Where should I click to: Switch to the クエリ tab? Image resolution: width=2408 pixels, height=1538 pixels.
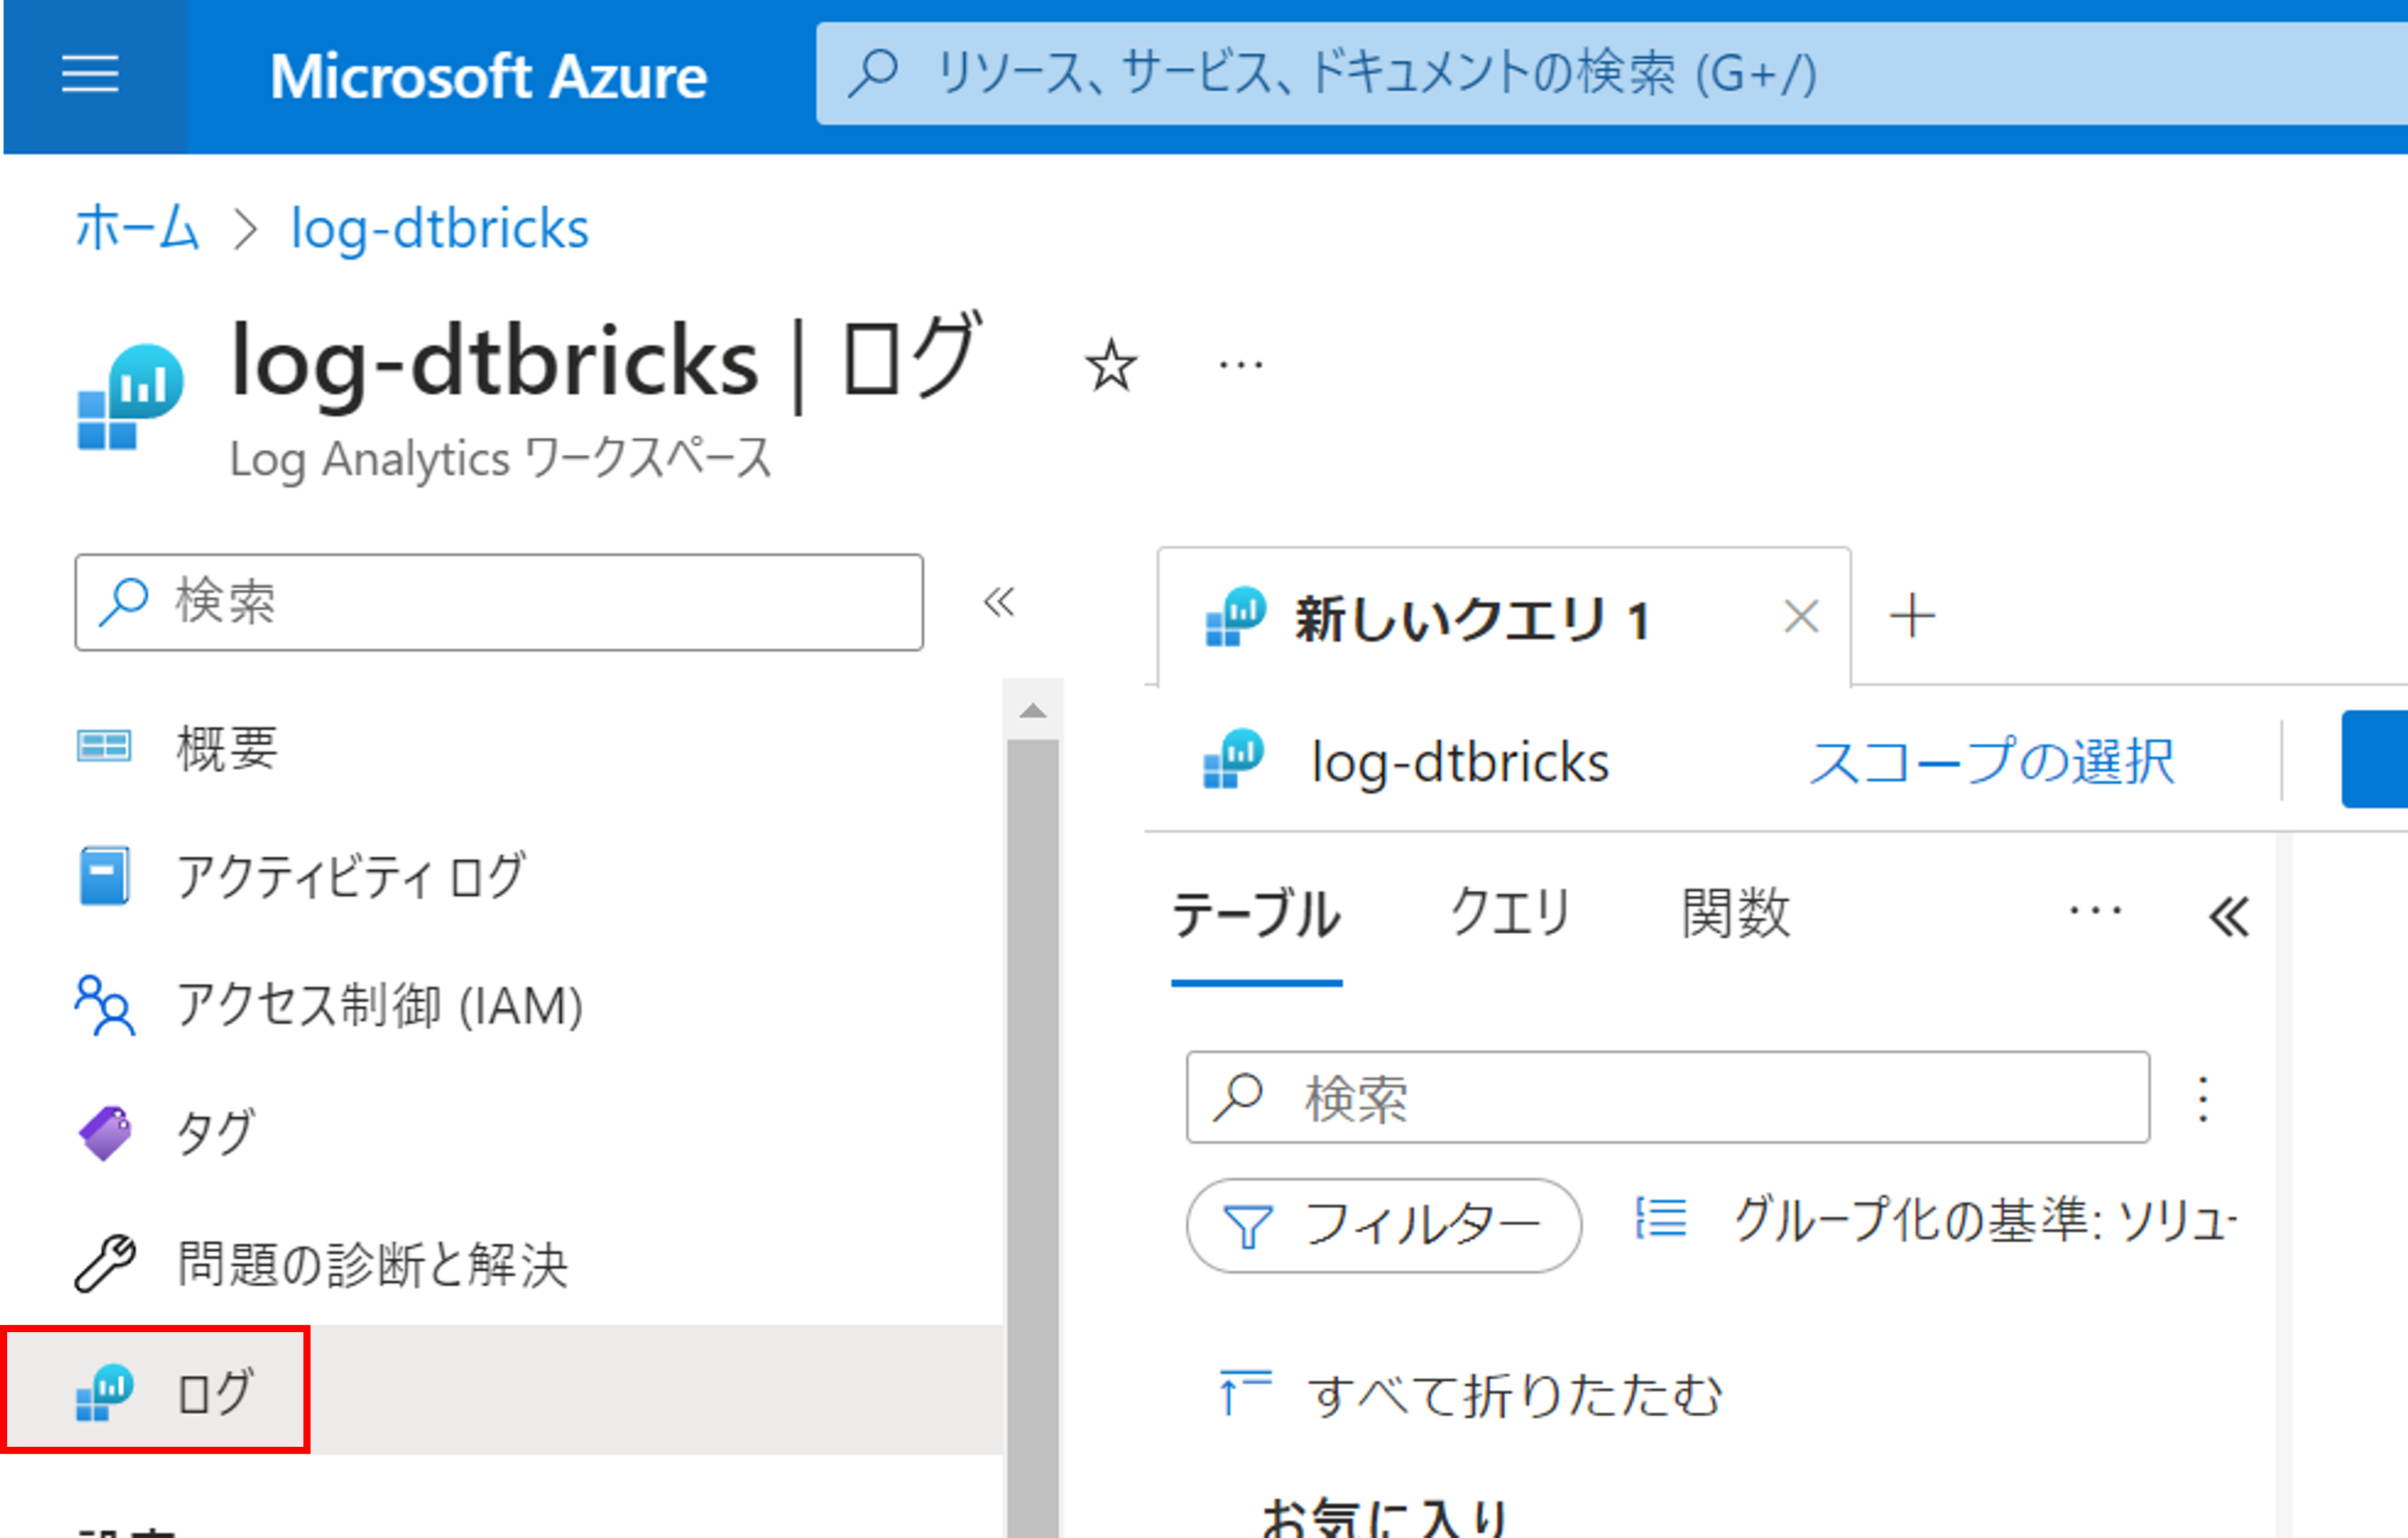1510,913
